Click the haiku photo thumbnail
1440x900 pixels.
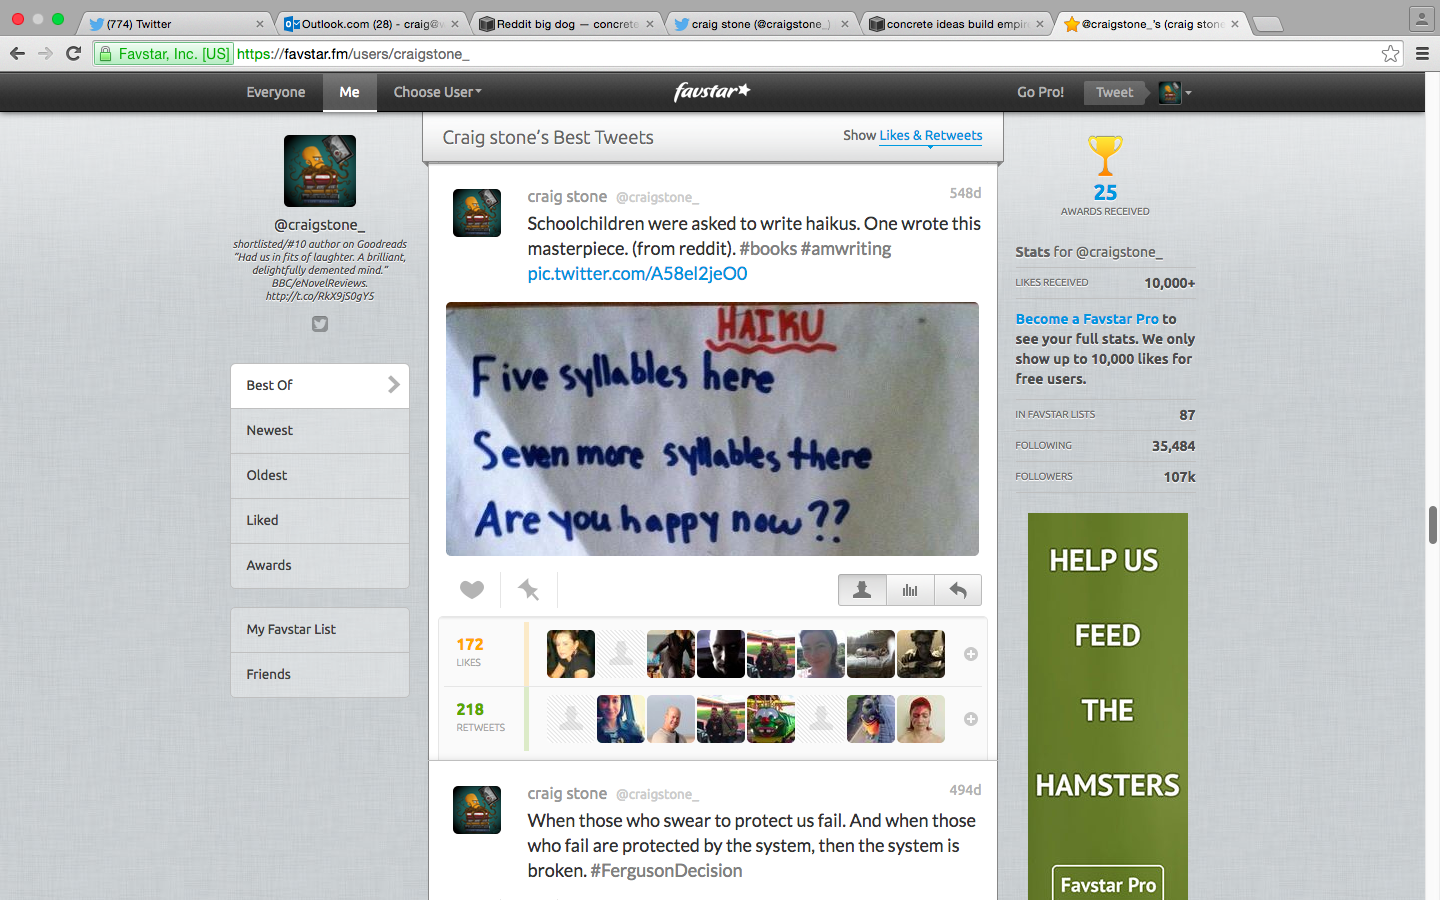(712, 429)
